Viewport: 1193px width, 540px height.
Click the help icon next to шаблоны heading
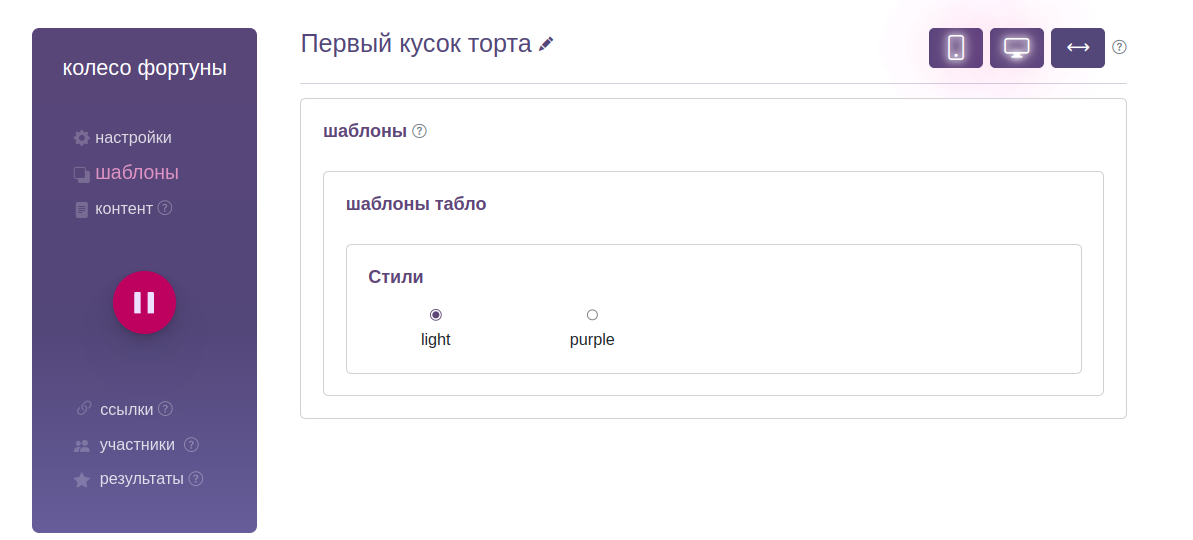point(419,131)
